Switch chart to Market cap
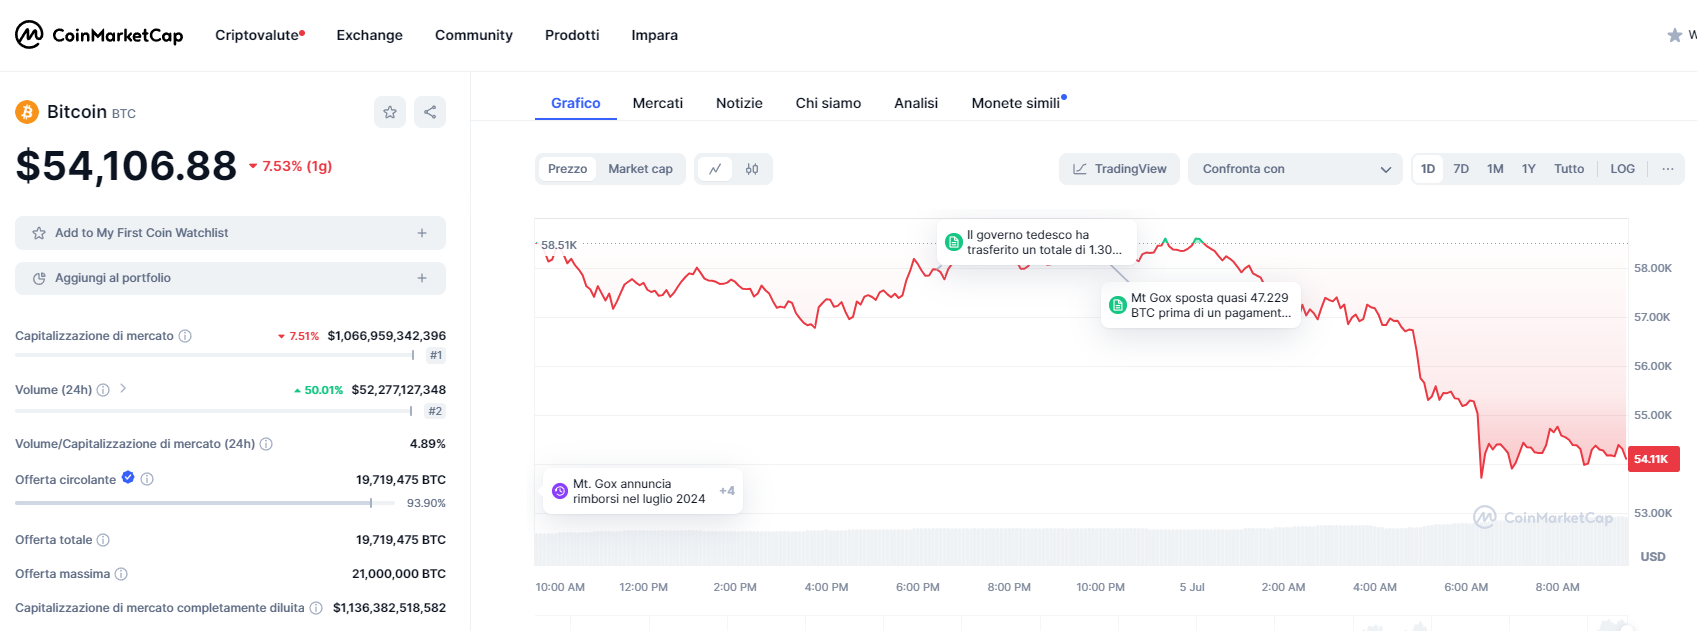The image size is (1697, 631). click(640, 169)
